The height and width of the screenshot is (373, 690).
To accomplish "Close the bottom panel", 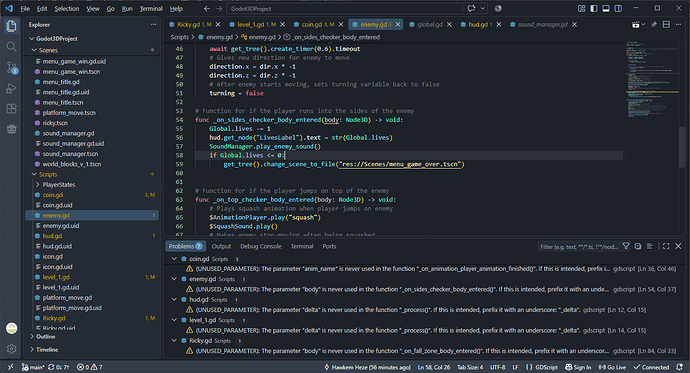I will point(678,246).
